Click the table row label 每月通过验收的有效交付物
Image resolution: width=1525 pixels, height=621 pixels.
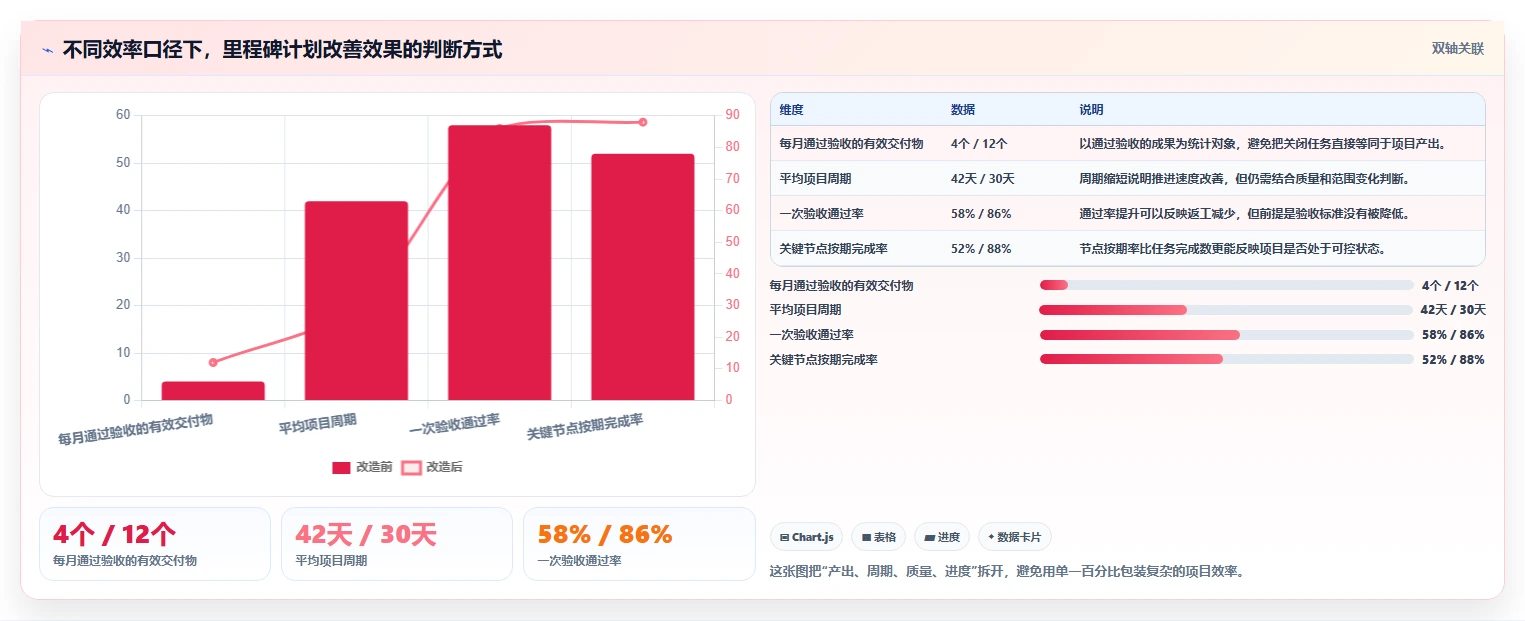click(851, 143)
